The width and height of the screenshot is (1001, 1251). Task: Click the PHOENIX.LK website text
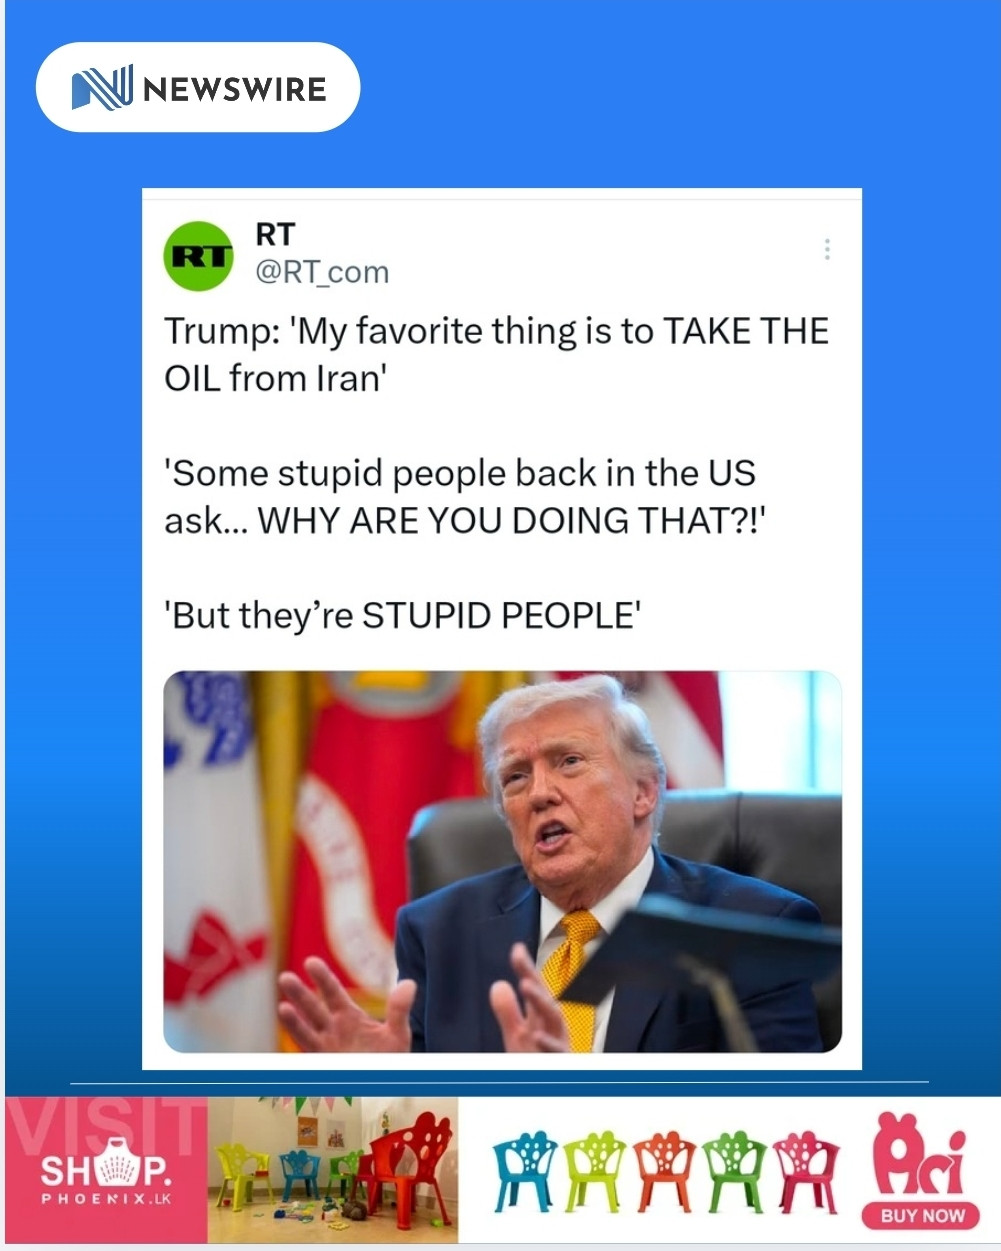pyautogui.click(x=106, y=1197)
